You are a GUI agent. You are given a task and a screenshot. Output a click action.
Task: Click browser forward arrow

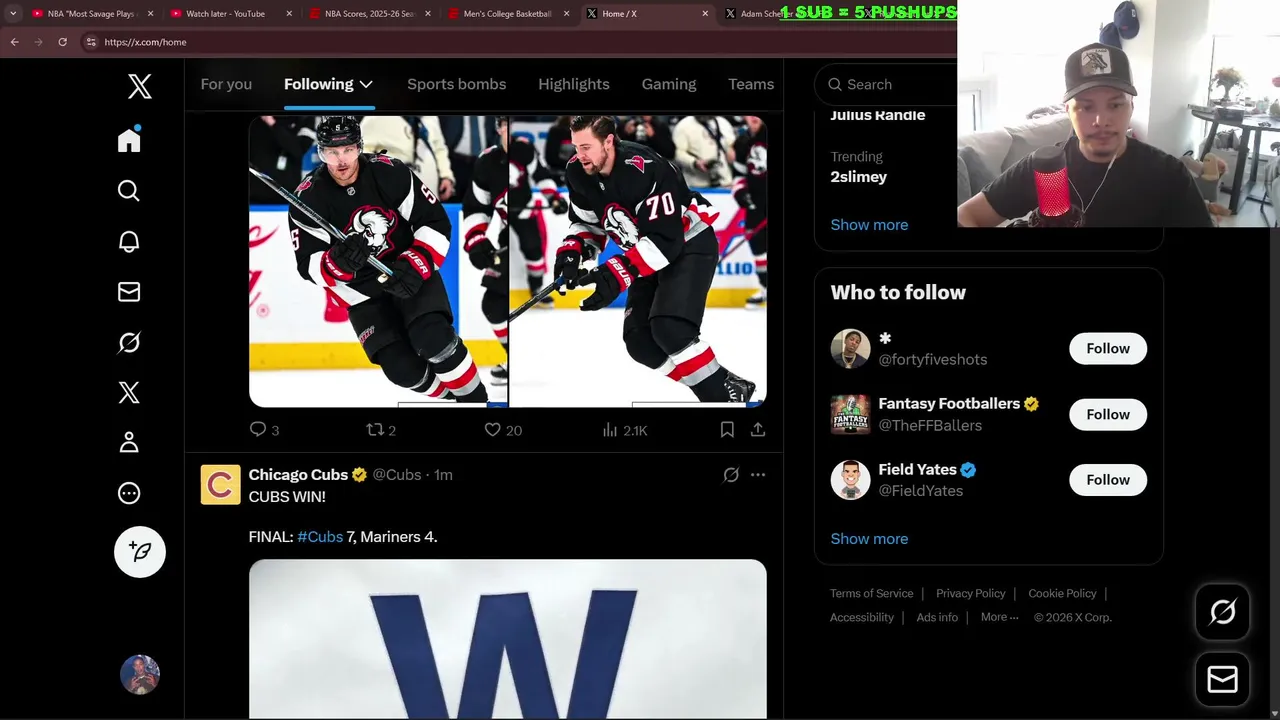coord(39,42)
